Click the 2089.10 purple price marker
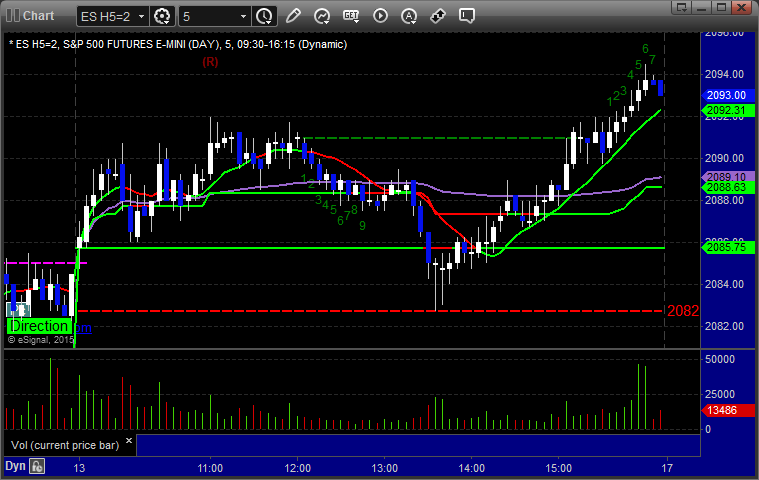 728,177
